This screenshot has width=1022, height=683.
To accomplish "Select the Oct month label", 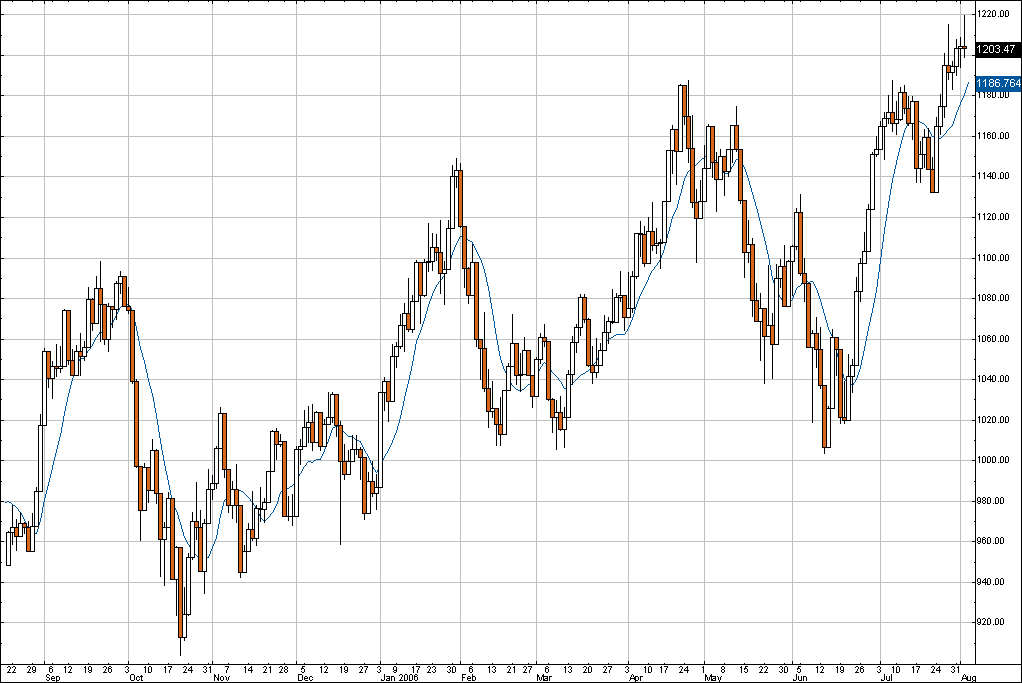I will click(x=136, y=678).
